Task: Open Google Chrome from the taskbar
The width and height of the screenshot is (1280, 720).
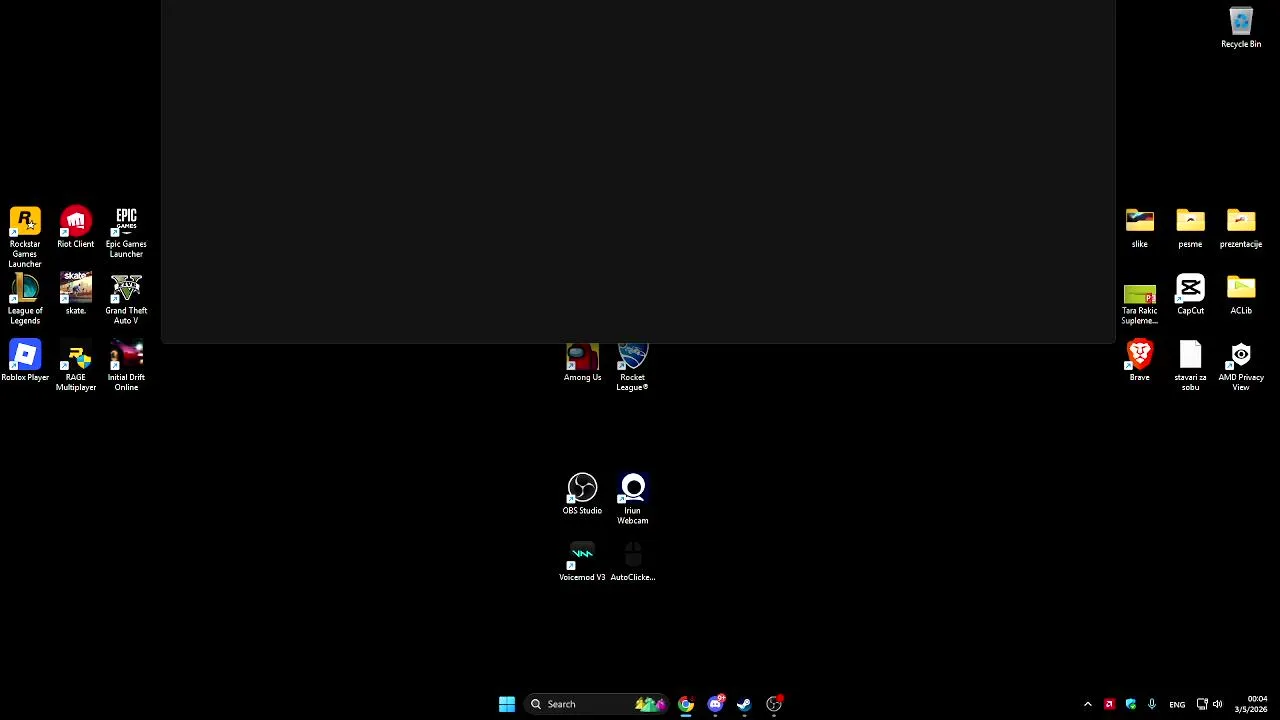Action: 686,704
